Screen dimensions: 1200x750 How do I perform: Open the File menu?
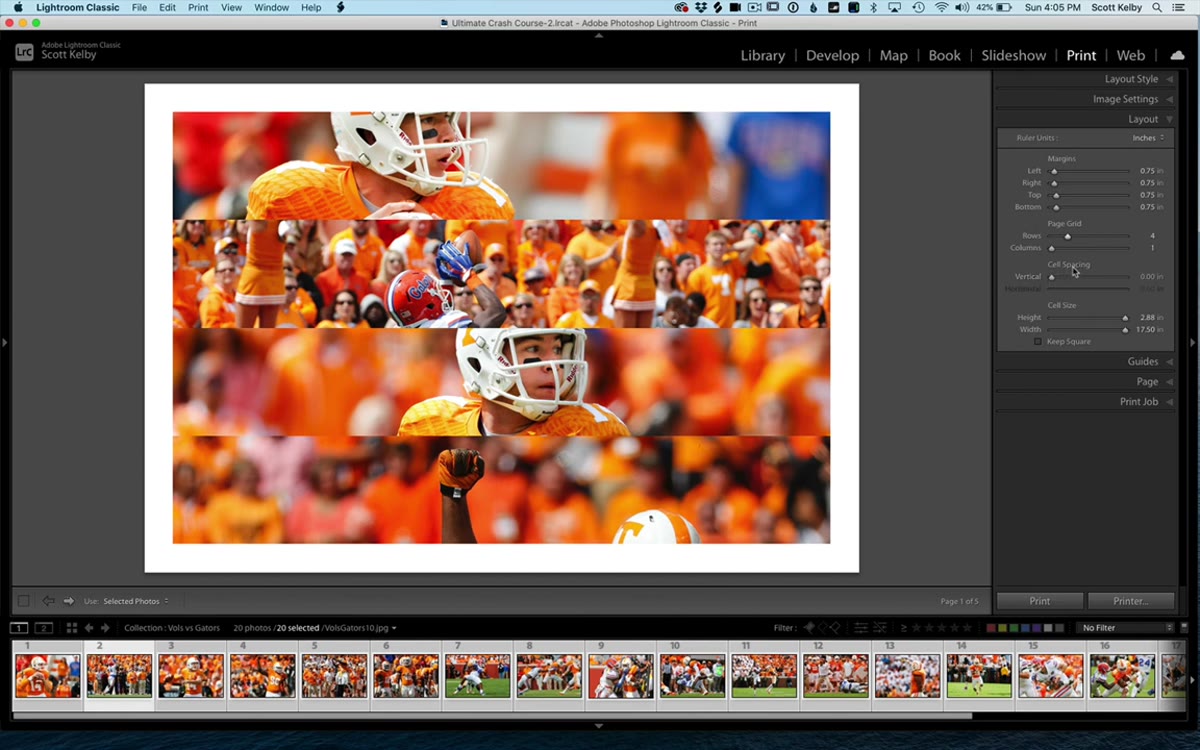(139, 7)
